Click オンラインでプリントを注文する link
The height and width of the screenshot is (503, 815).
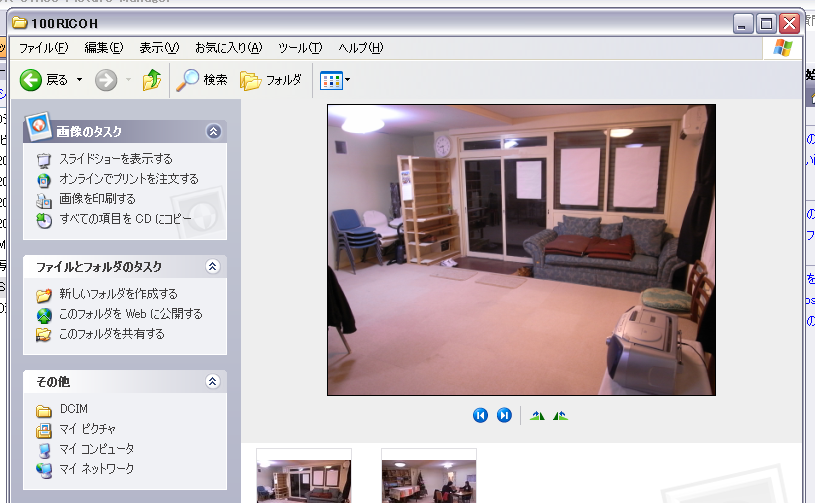(x=129, y=179)
